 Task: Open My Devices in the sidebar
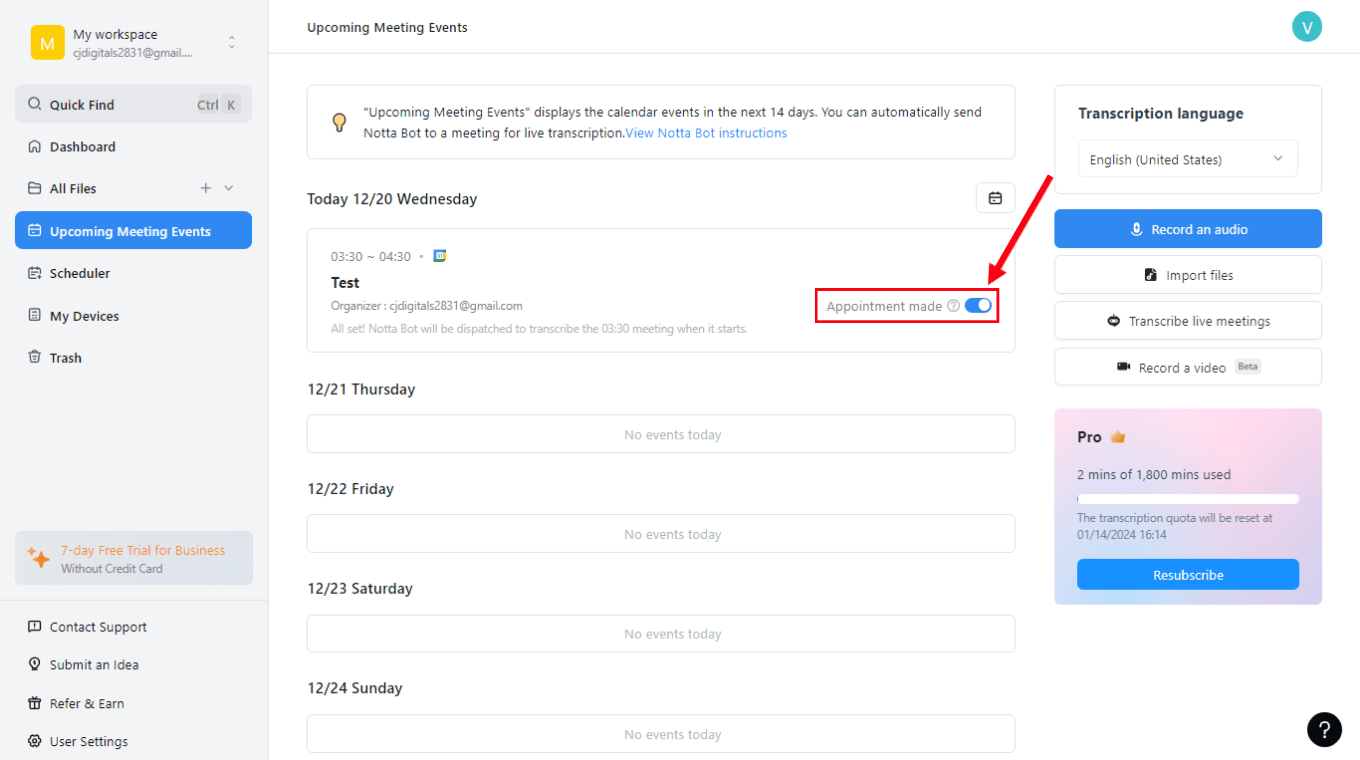(x=133, y=316)
